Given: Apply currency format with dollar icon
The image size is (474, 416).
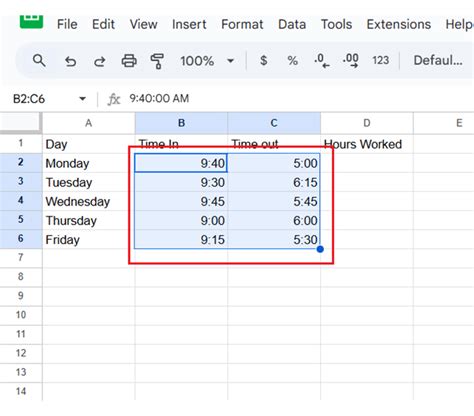Looking at the screenshot, I should coord(263,61).
